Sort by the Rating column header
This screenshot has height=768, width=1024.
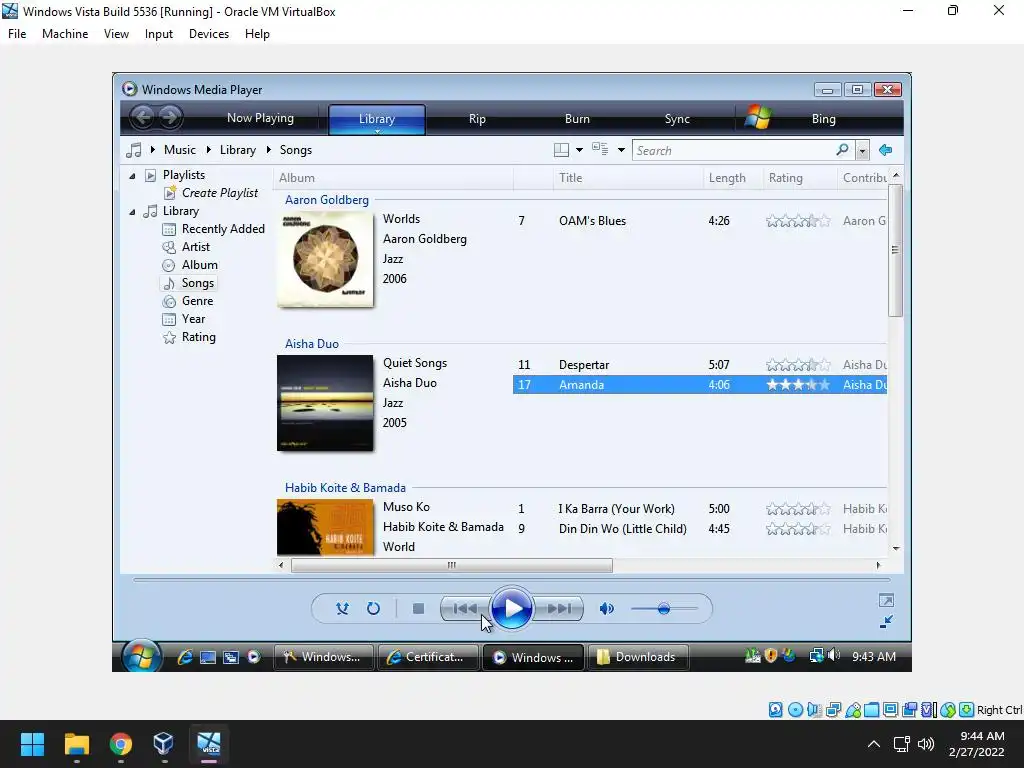pos(786,178)
